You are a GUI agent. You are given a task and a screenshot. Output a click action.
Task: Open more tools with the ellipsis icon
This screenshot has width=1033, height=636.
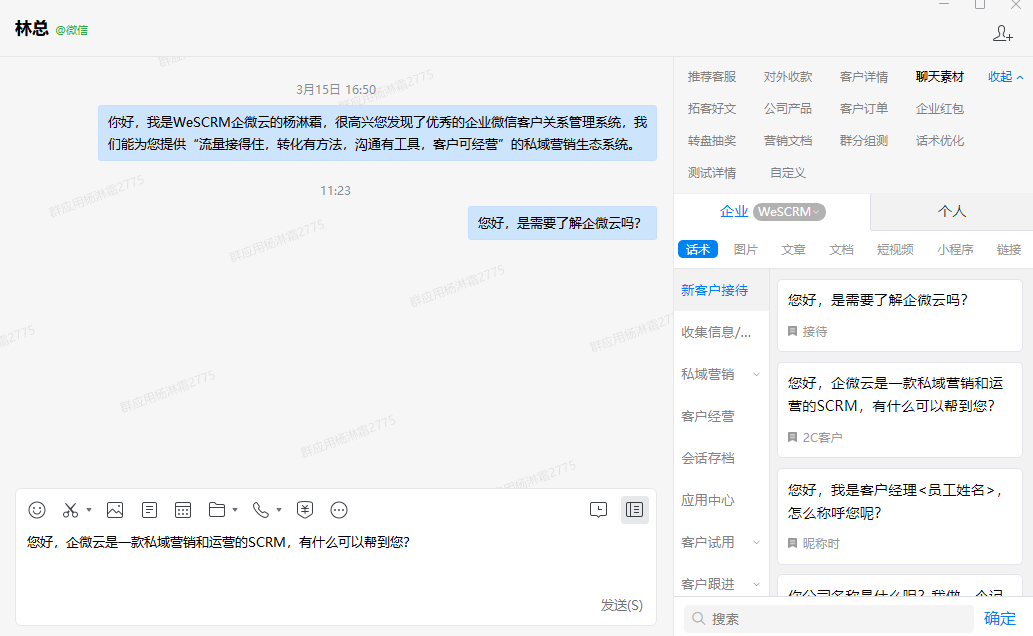tap(339, 509)
